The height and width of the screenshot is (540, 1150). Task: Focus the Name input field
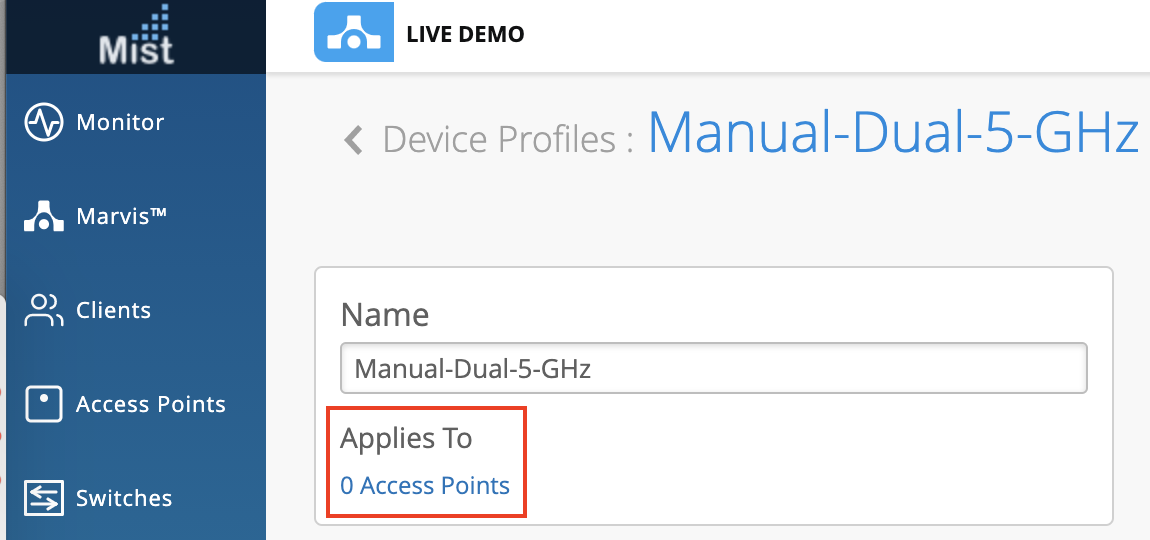713,368
